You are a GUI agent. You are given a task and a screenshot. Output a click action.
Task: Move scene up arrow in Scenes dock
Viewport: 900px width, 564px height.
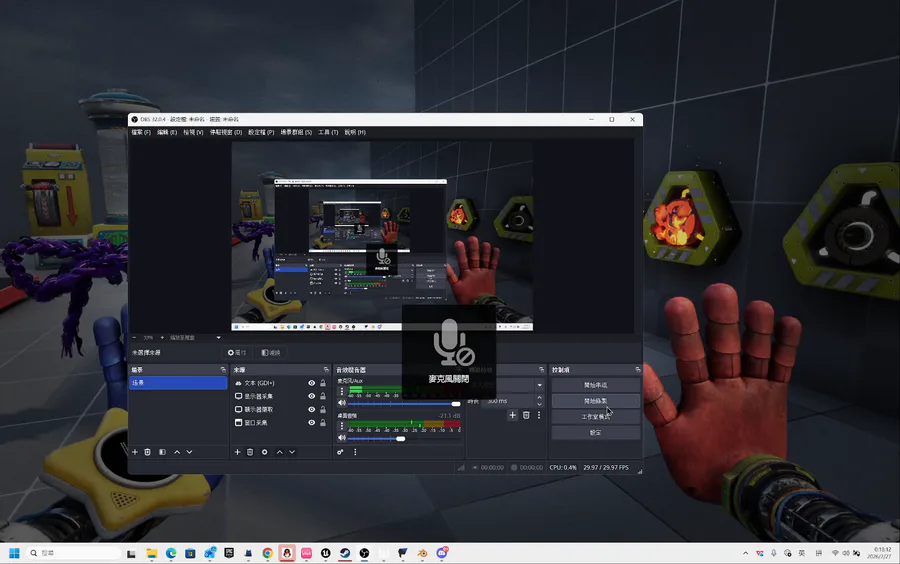point(177,452)
